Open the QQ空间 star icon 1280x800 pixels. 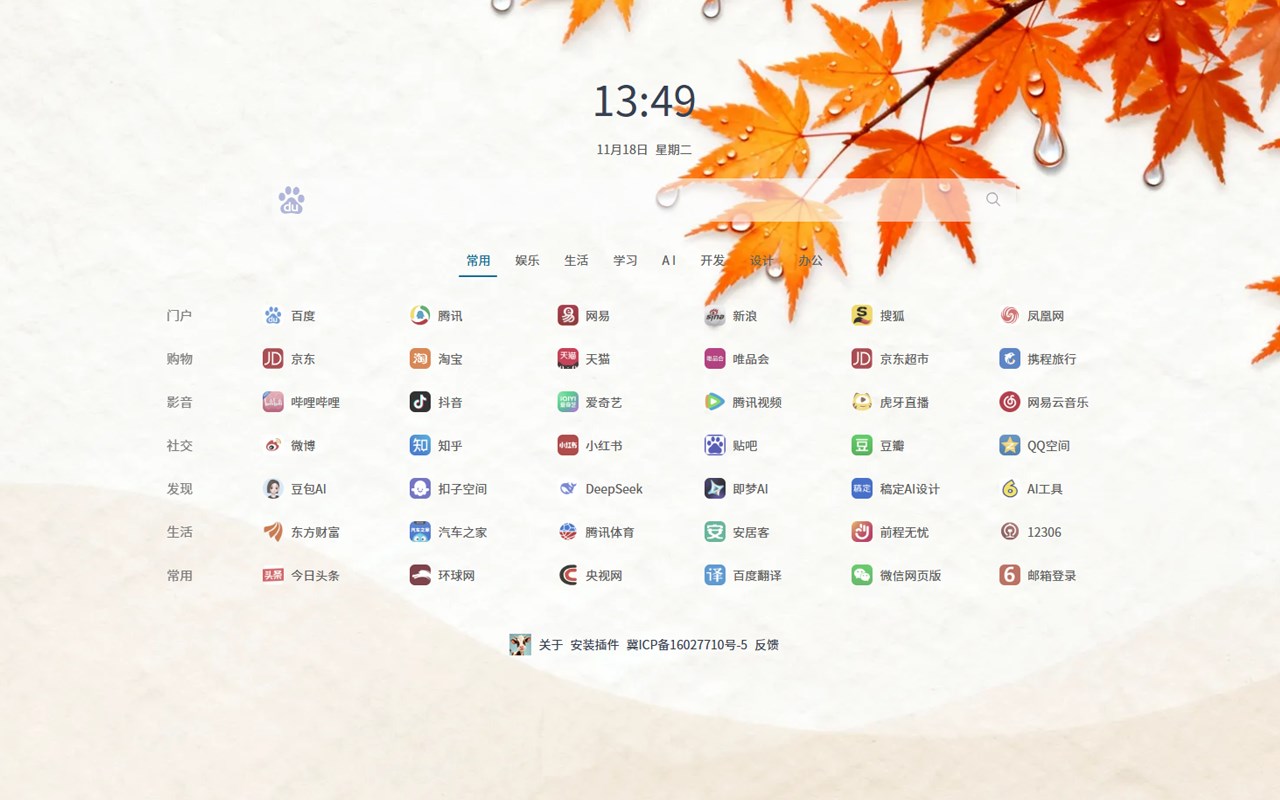[1010, 445]
